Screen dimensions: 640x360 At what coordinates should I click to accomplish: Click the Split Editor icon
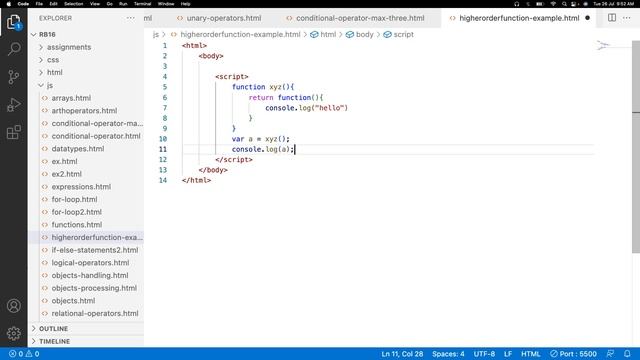point(612,18)
